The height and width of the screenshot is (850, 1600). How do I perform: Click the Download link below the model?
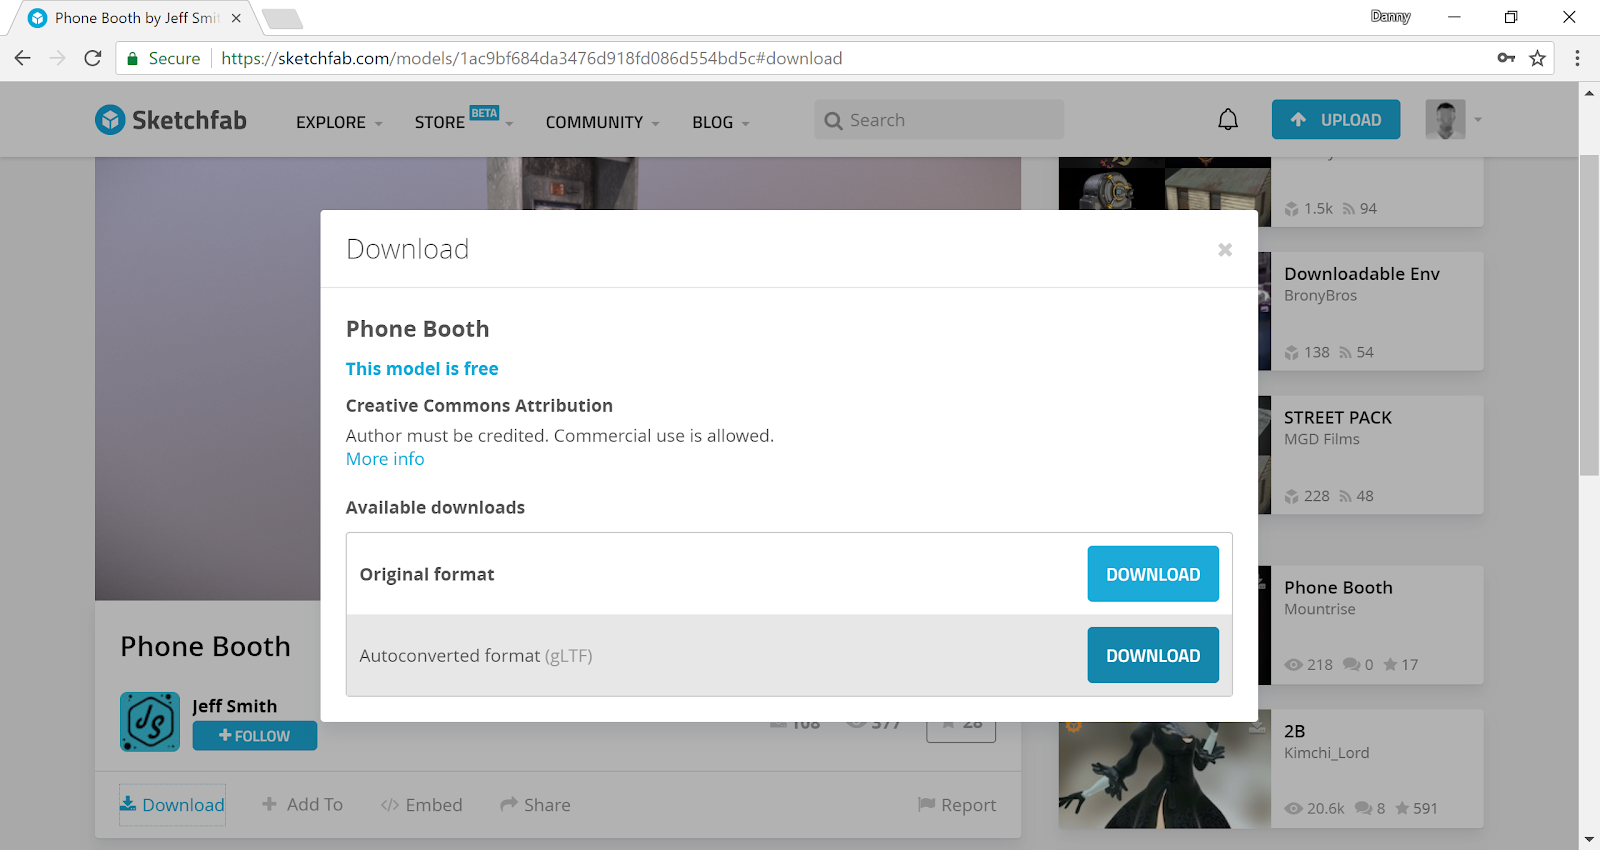click(x=172, y=805)
